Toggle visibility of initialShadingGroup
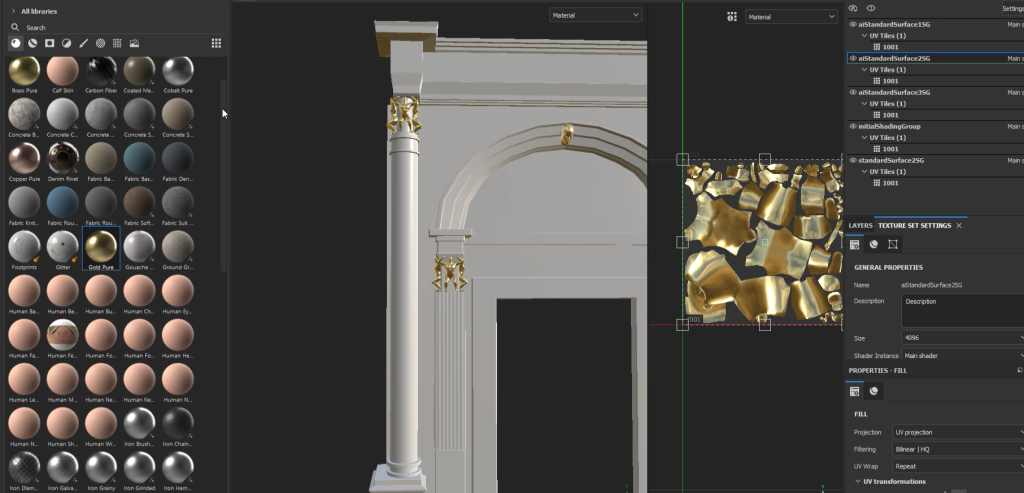This screenshot has width=1024, height=493. click(x=853, y=126)
